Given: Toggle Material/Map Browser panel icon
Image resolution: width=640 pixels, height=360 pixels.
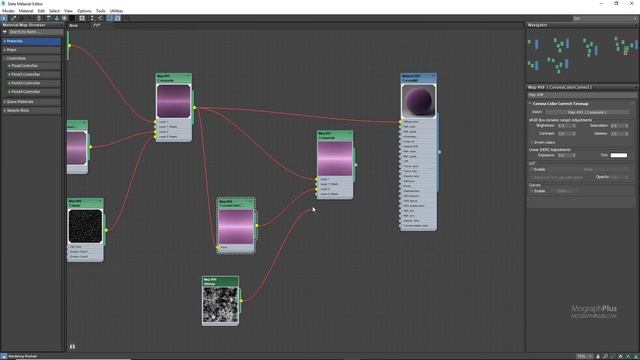Looking at the screenshot, I should [x=109, y=18].
